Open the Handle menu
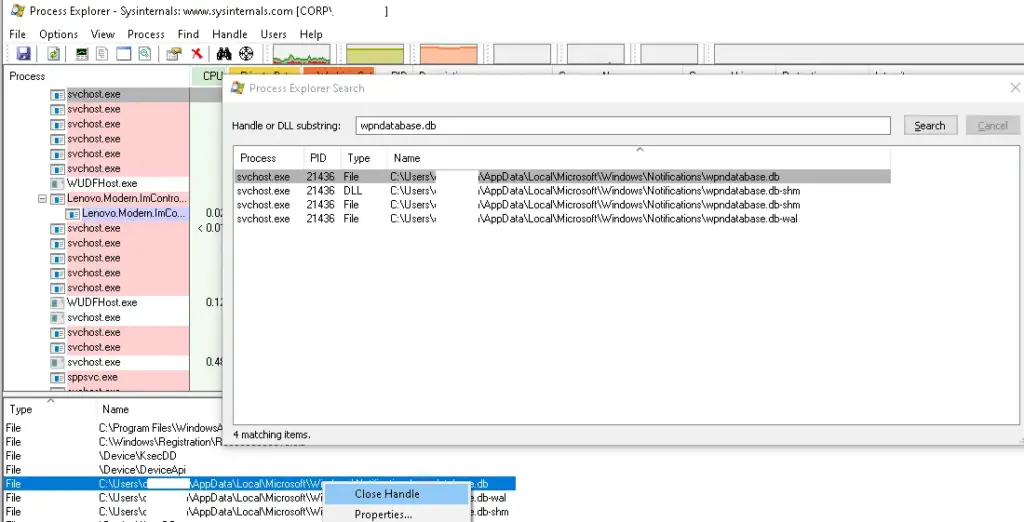Viewport: 1024px width, 522px height. pos(230,34)
